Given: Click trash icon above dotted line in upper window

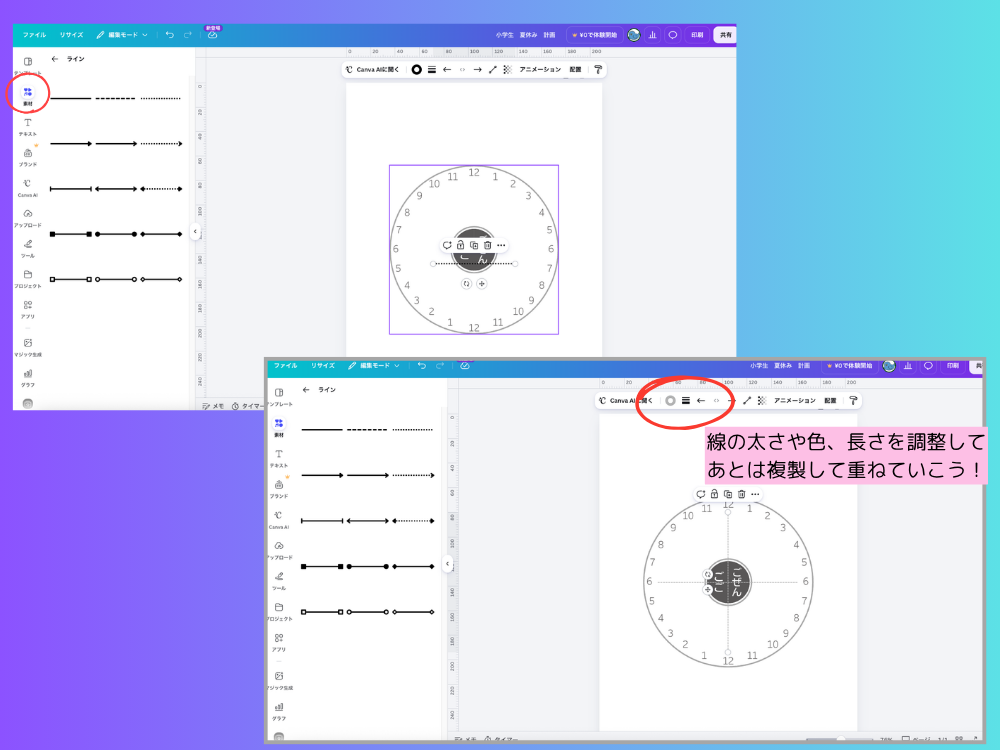Looking at the screenshot, I should [487, 245].
